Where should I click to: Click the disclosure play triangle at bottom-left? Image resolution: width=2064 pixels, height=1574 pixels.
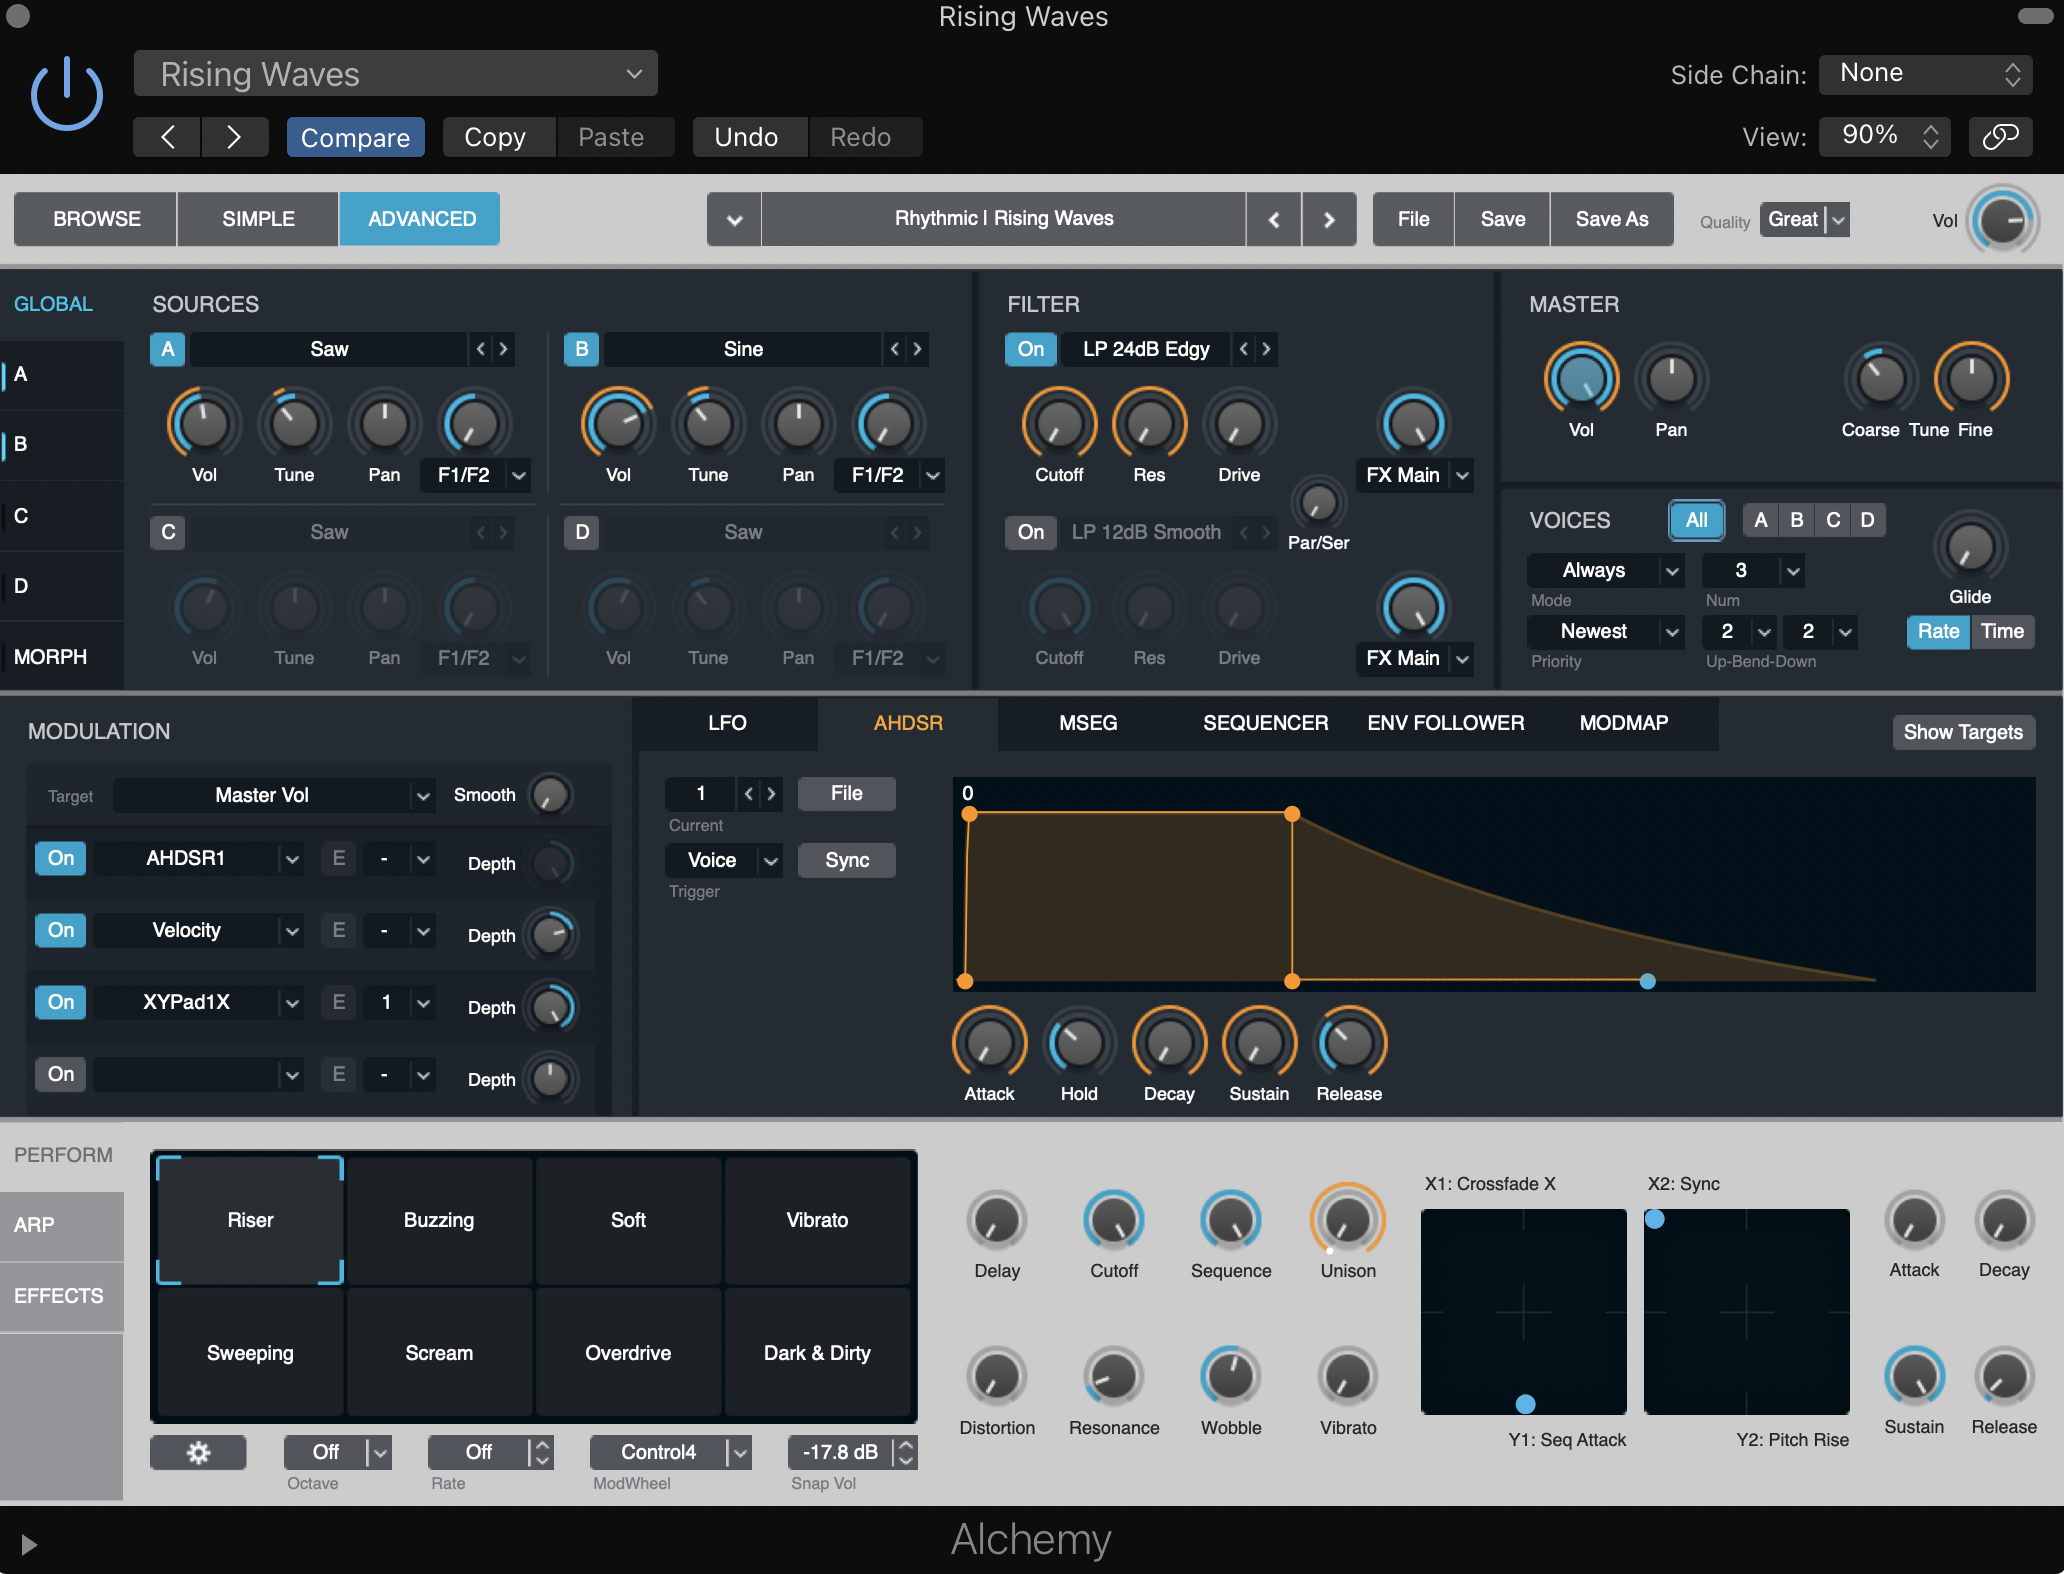pyautogui.click(x=29, y=1544)
